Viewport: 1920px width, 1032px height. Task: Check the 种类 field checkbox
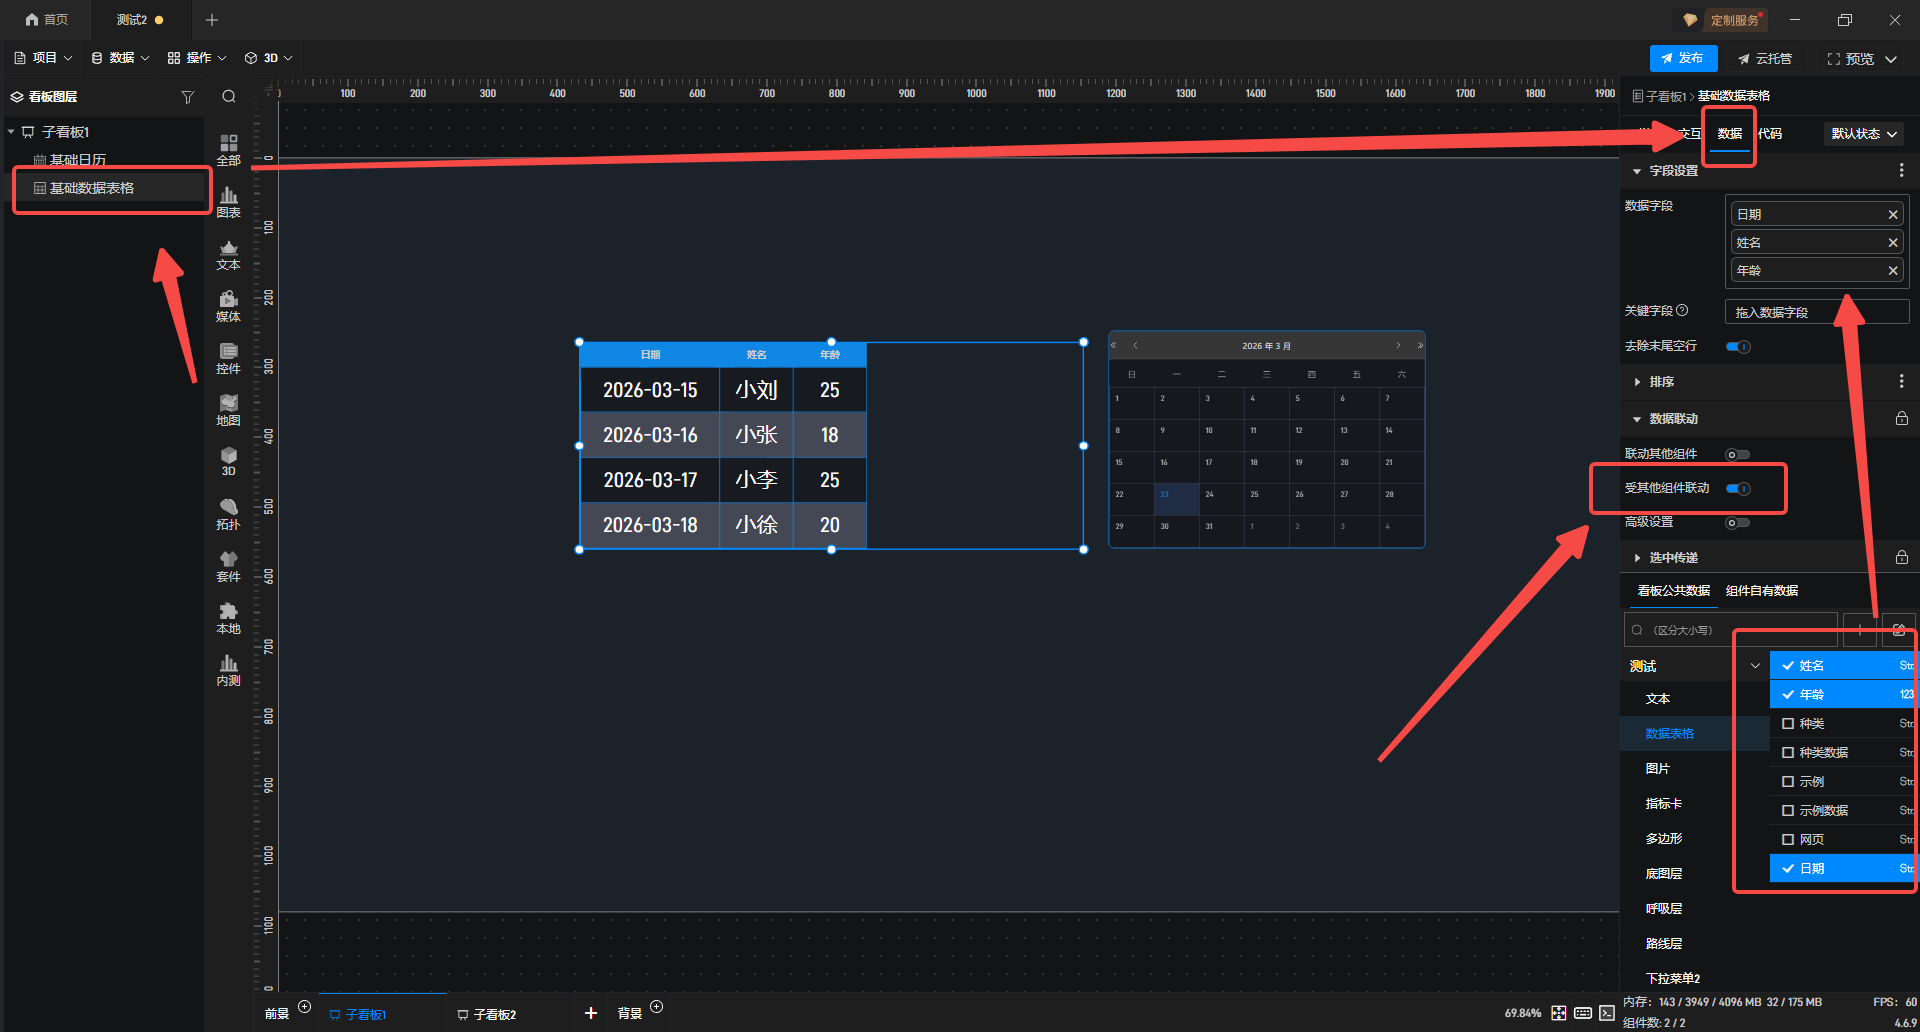(x=1788, y=724)
